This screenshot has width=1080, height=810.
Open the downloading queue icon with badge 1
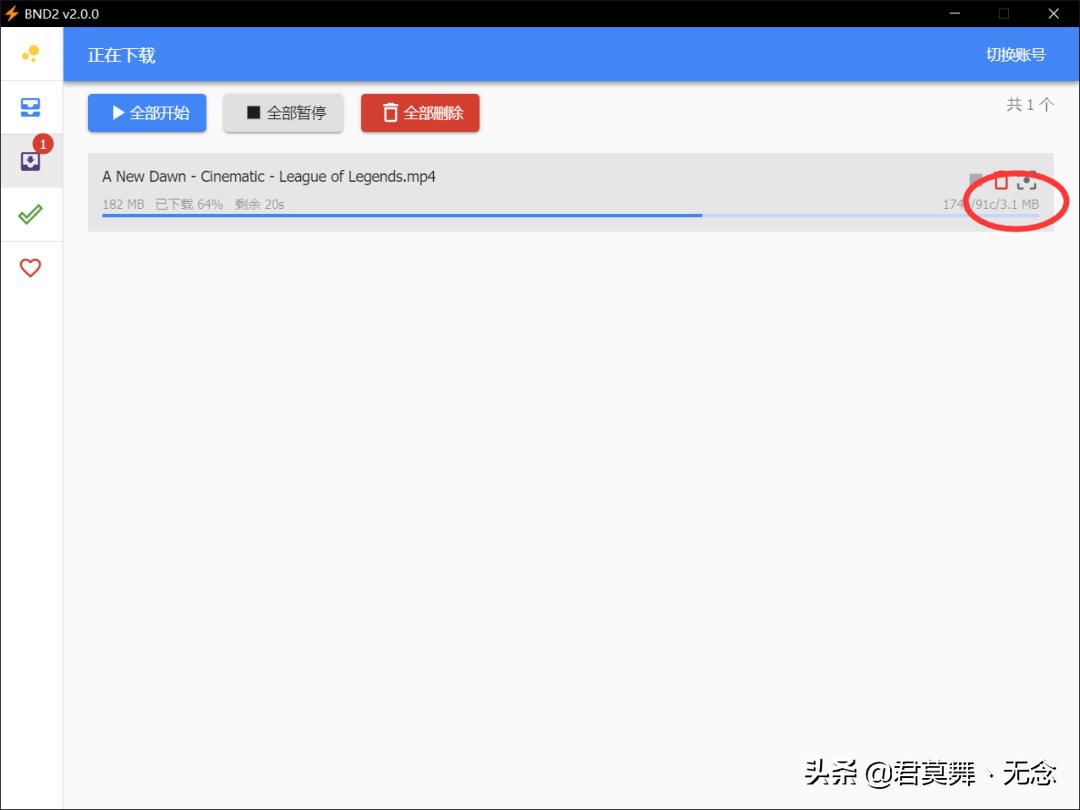[30, 161]
